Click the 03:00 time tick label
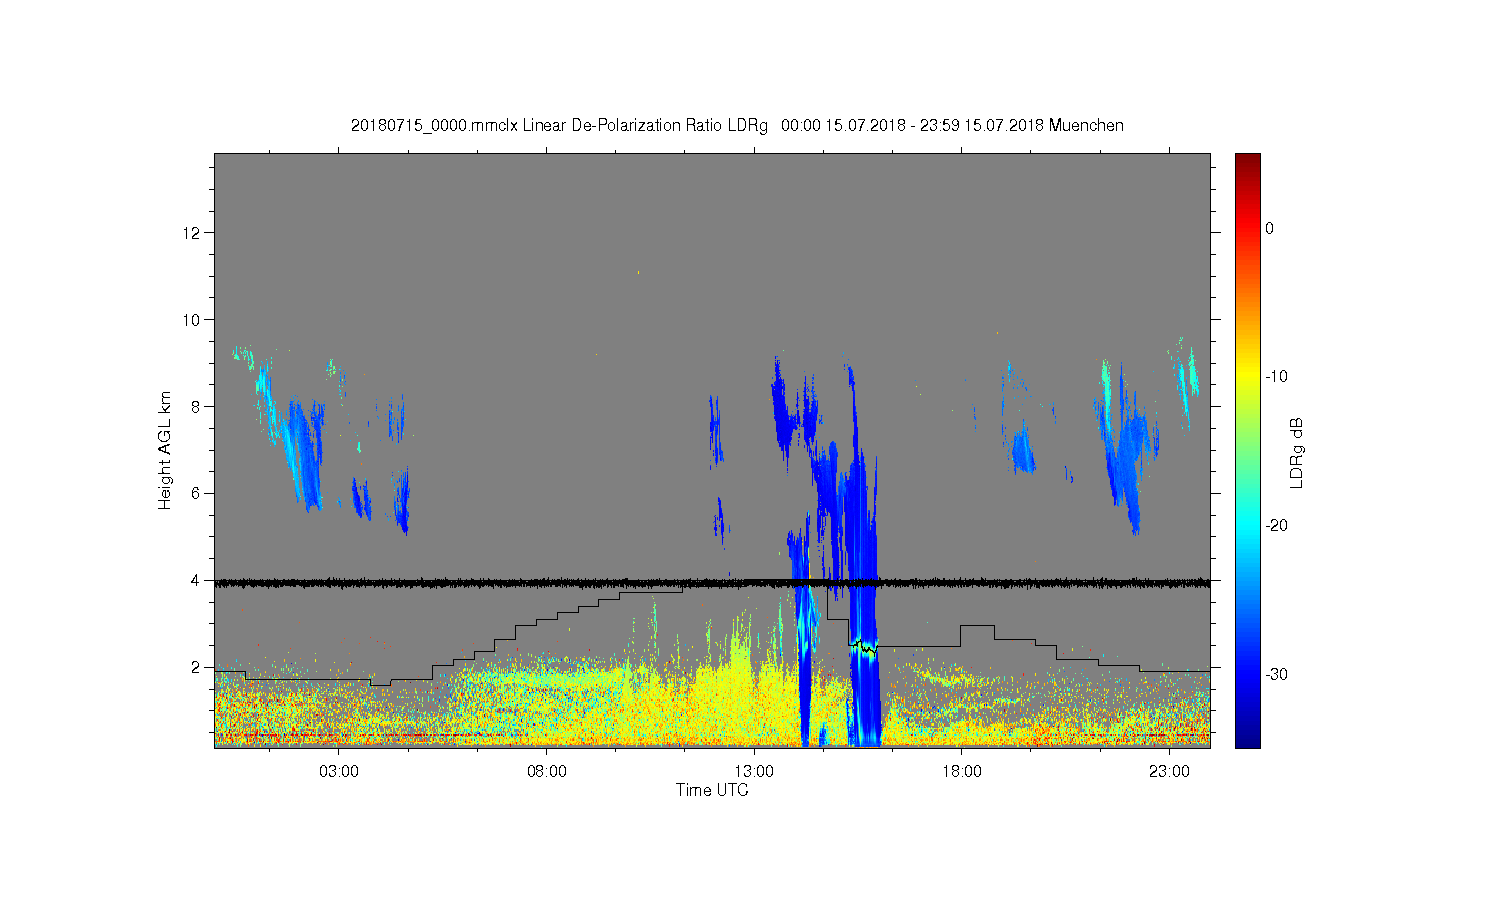Image resolution: width=1500 pixels, height=900 pixels. (339, 772)
